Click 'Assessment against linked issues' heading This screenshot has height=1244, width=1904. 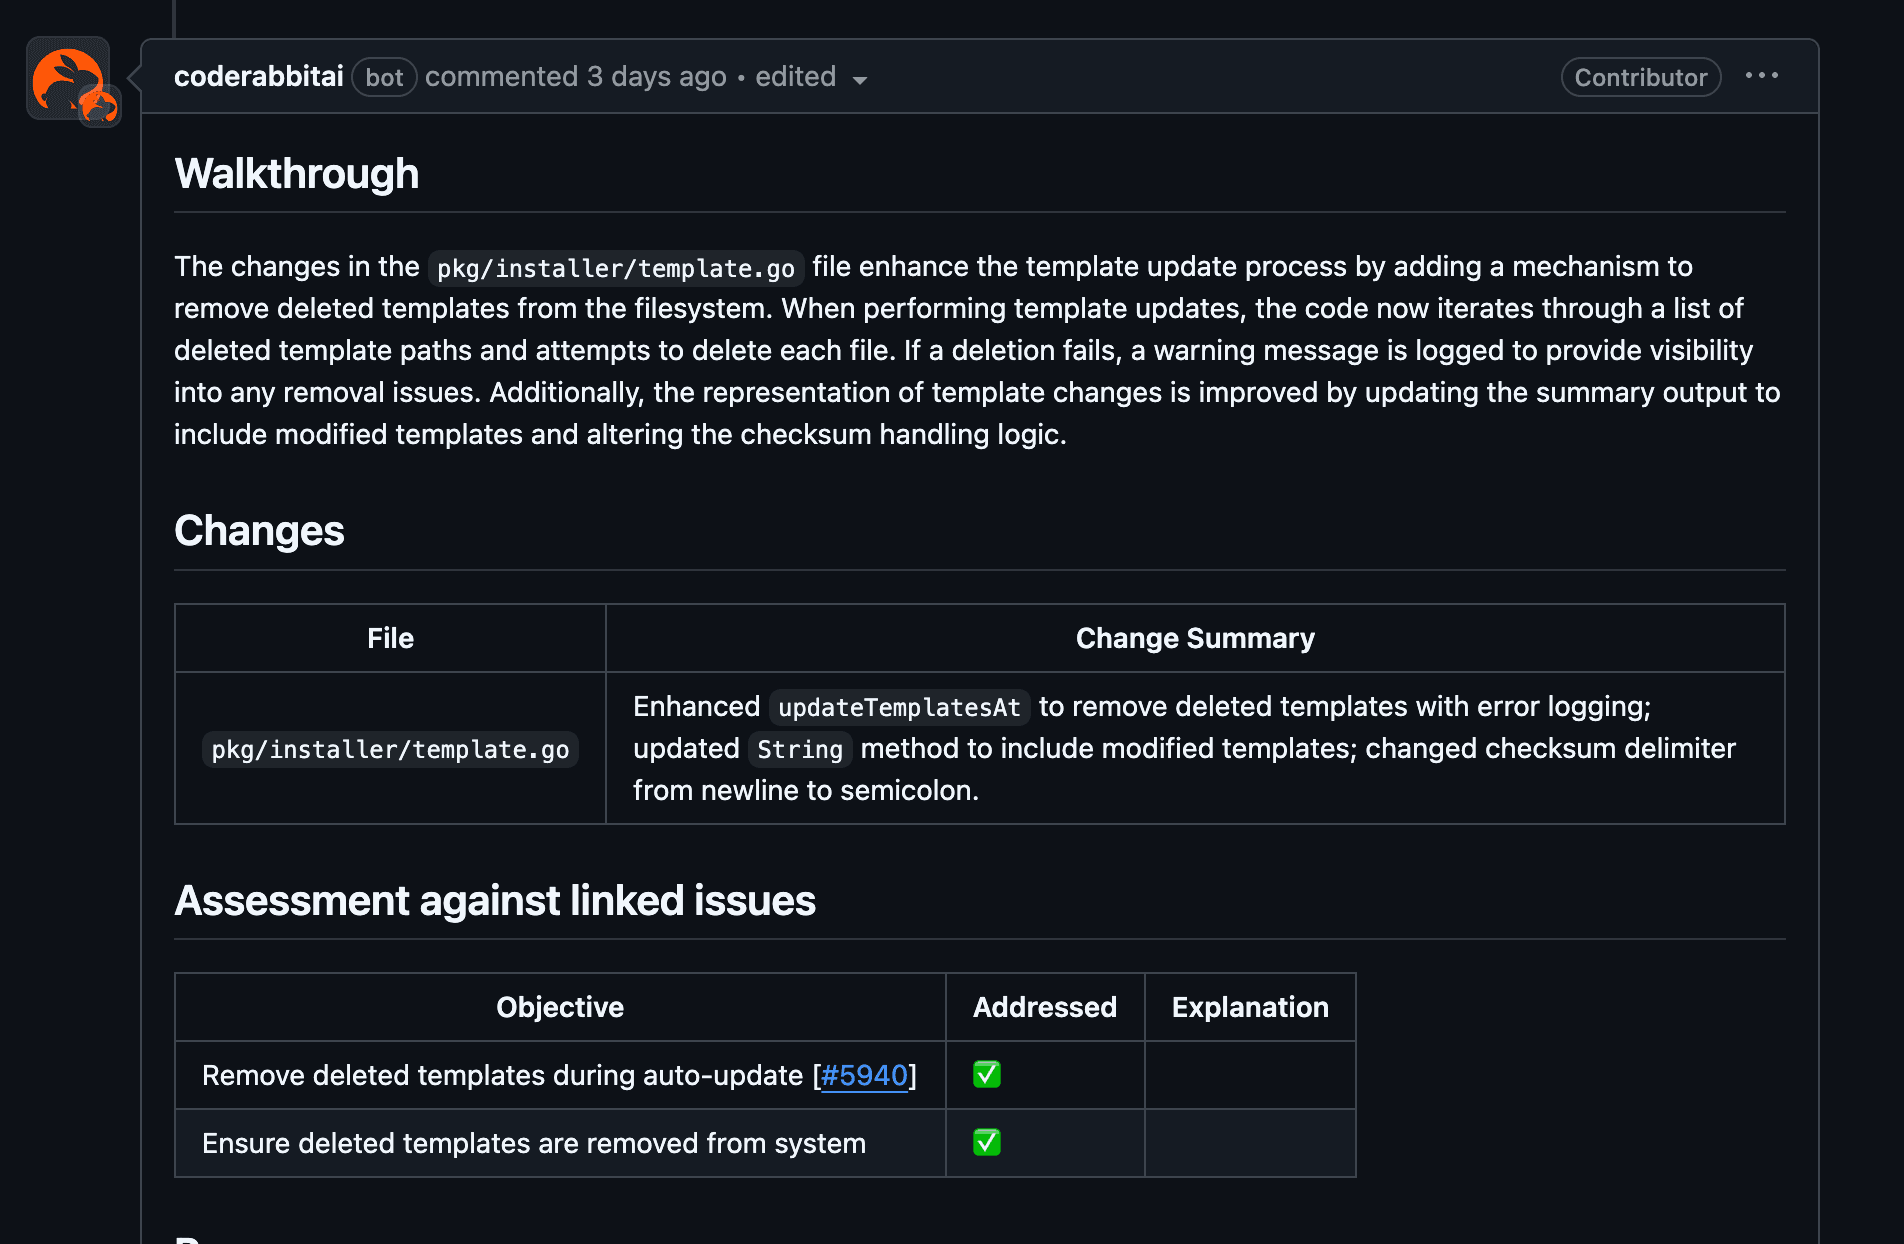coord(494,901)
